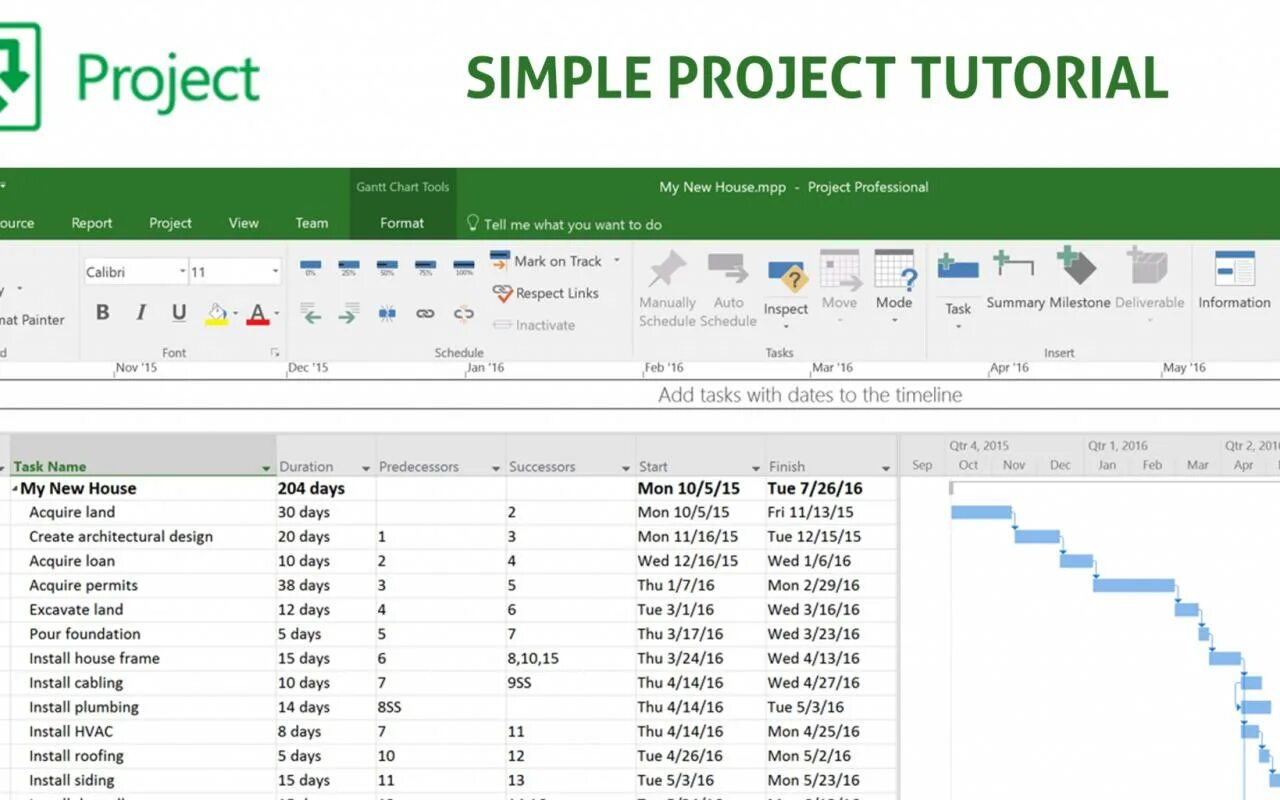The height and width of the screenshot is (800, 1280).
Task: Expand the Mark on Track dropdown
Action: click(616, 261)
